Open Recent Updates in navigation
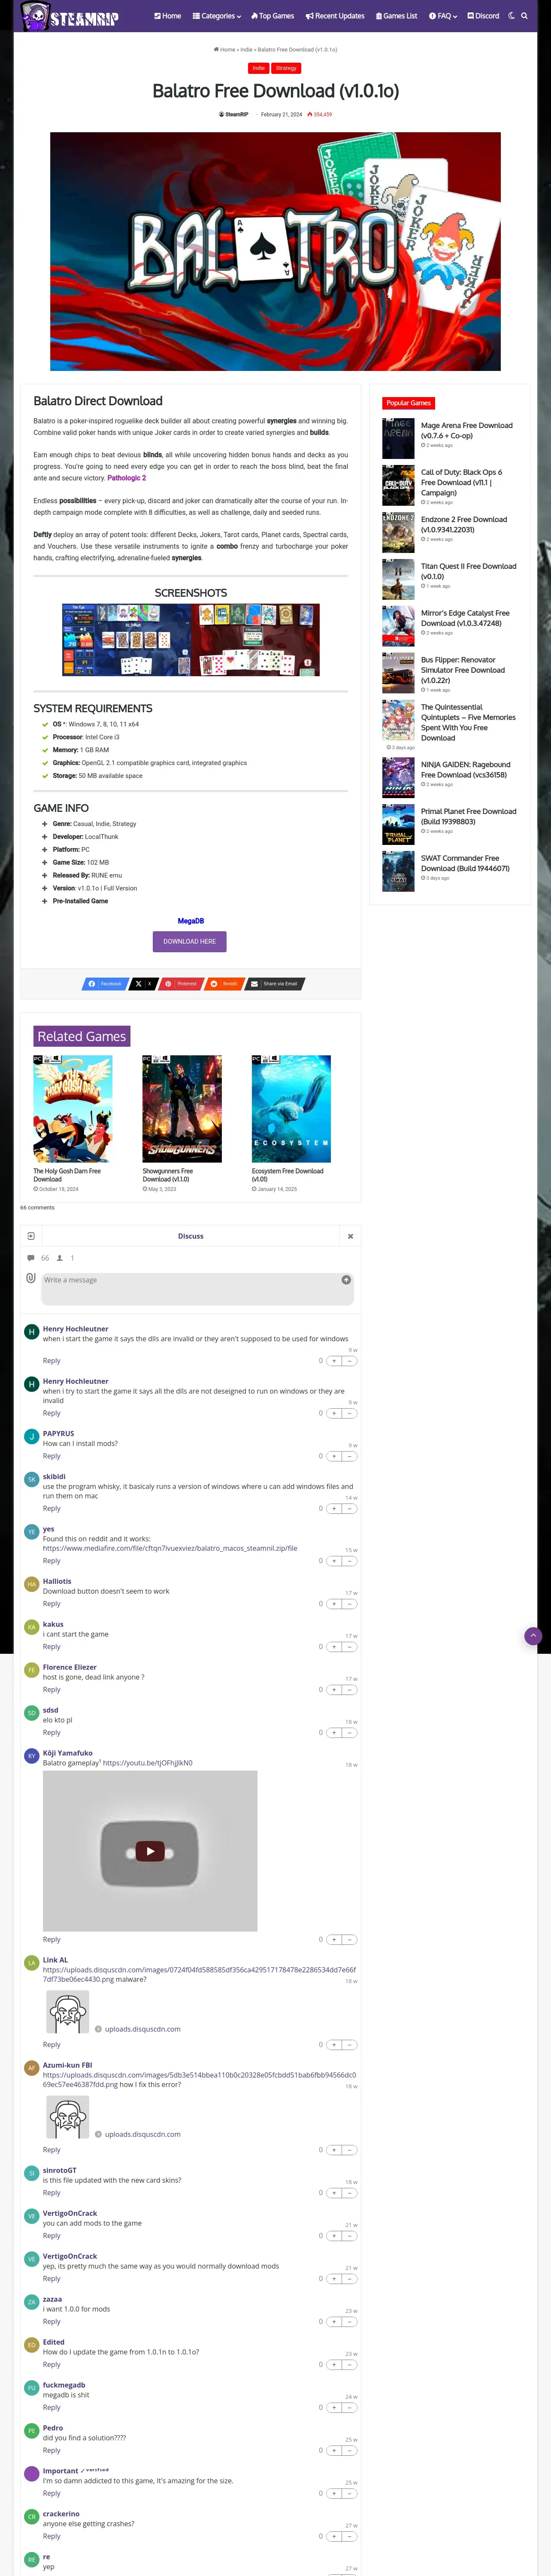The width and height of the screenshot is (551, 2576). click(x=335, y=16)
